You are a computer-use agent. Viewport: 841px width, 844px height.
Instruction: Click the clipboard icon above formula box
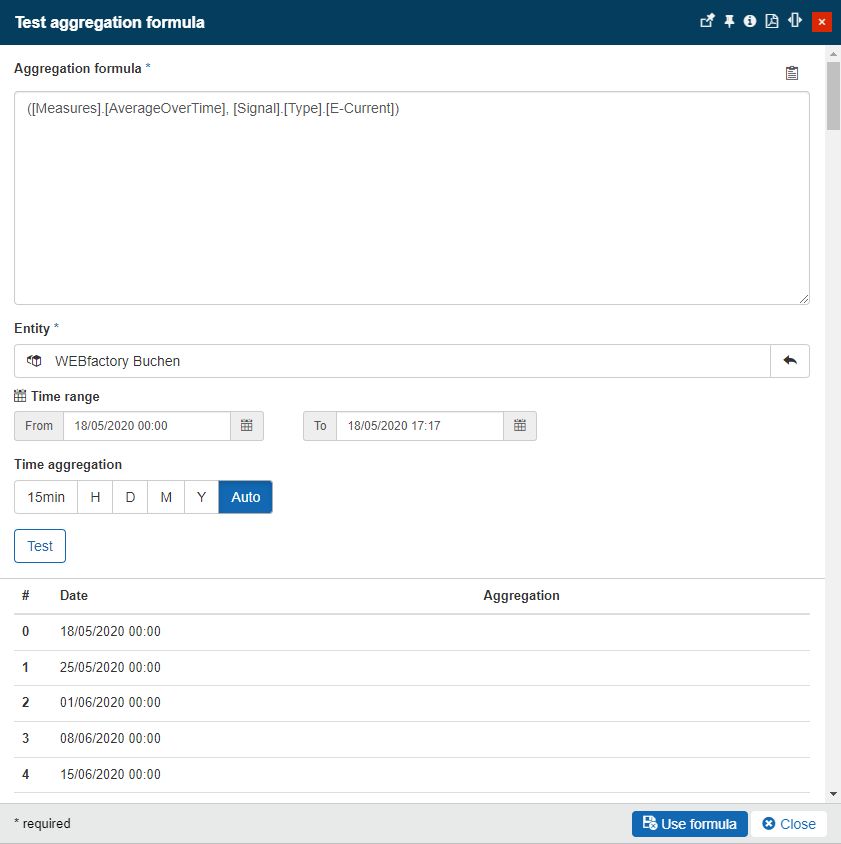coord(792,73)
